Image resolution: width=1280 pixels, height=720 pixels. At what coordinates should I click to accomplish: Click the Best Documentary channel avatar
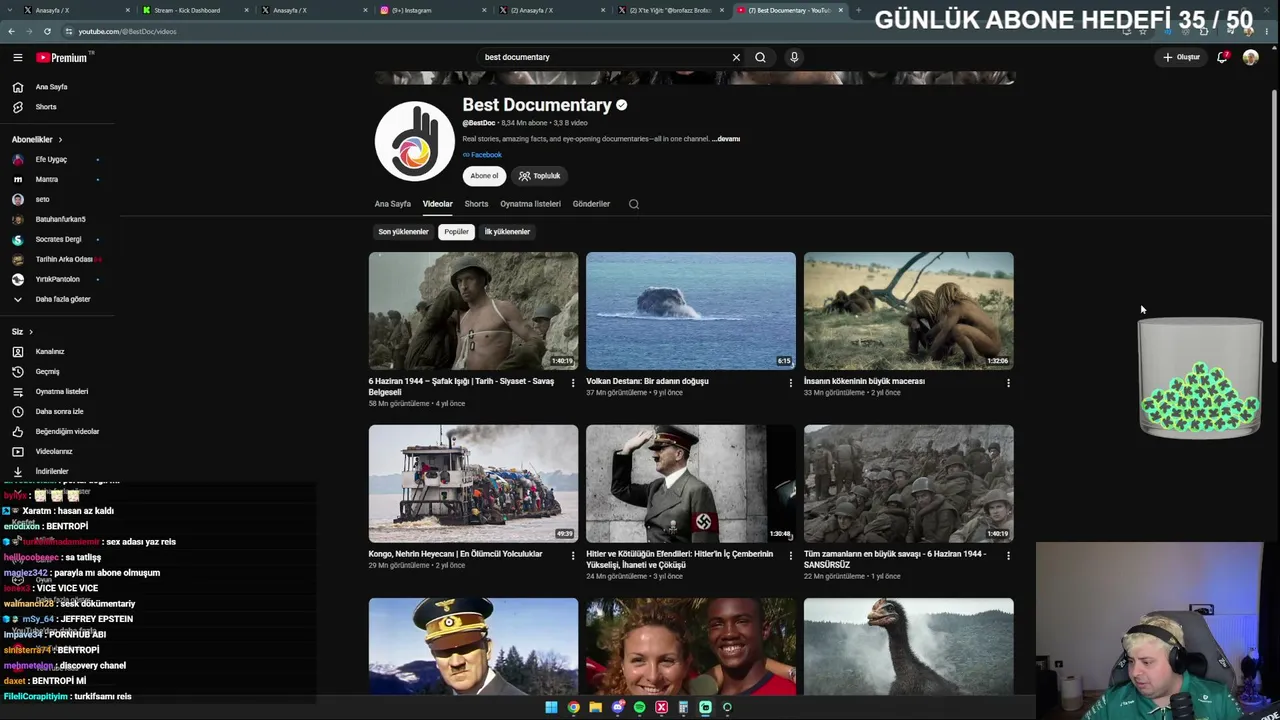[x=415, y=141]
